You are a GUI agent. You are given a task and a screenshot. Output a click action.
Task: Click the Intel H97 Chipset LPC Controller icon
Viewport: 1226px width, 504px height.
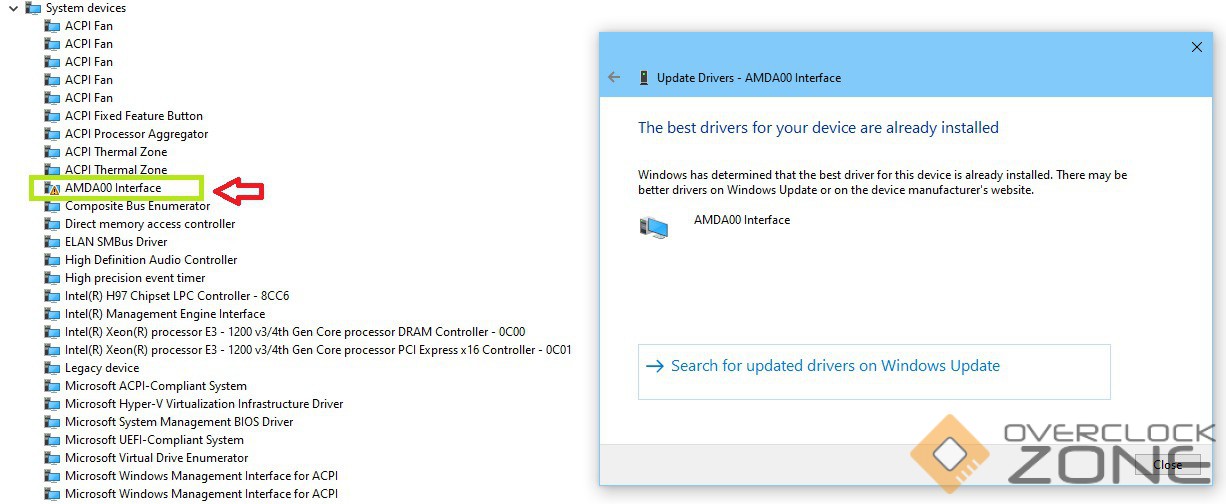52,296
